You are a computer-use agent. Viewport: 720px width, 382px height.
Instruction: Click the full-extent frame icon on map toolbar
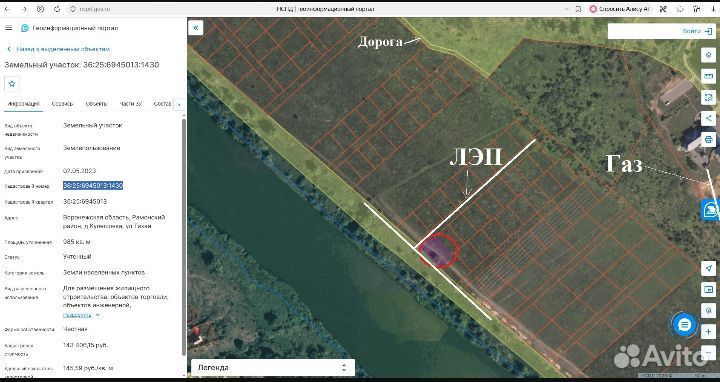(709, 97)
